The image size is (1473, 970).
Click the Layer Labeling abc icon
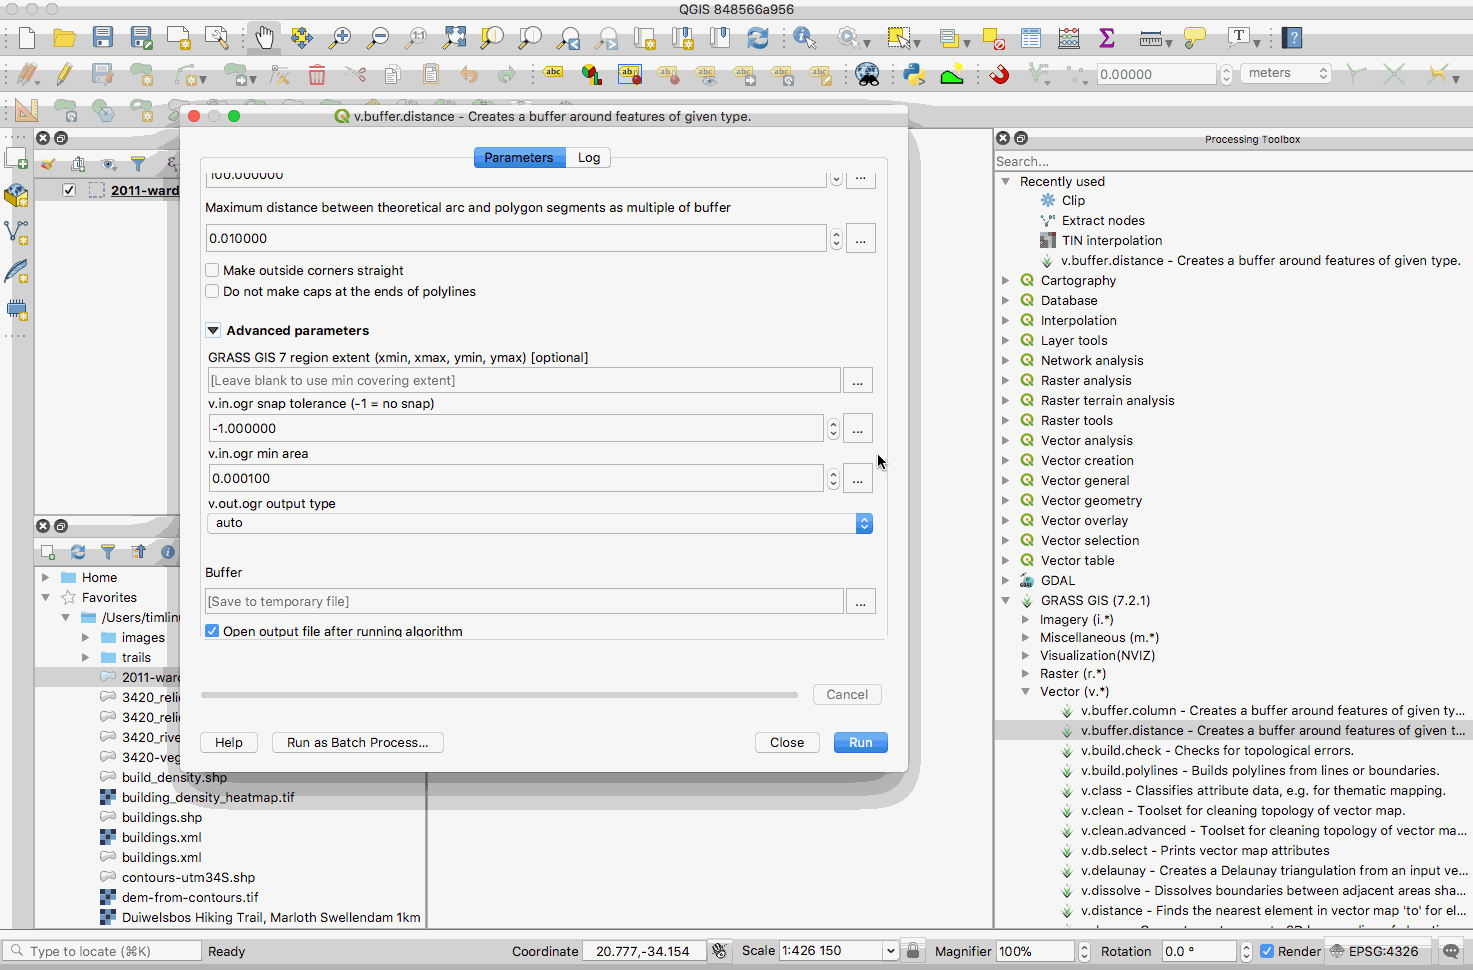click(553, 74)
